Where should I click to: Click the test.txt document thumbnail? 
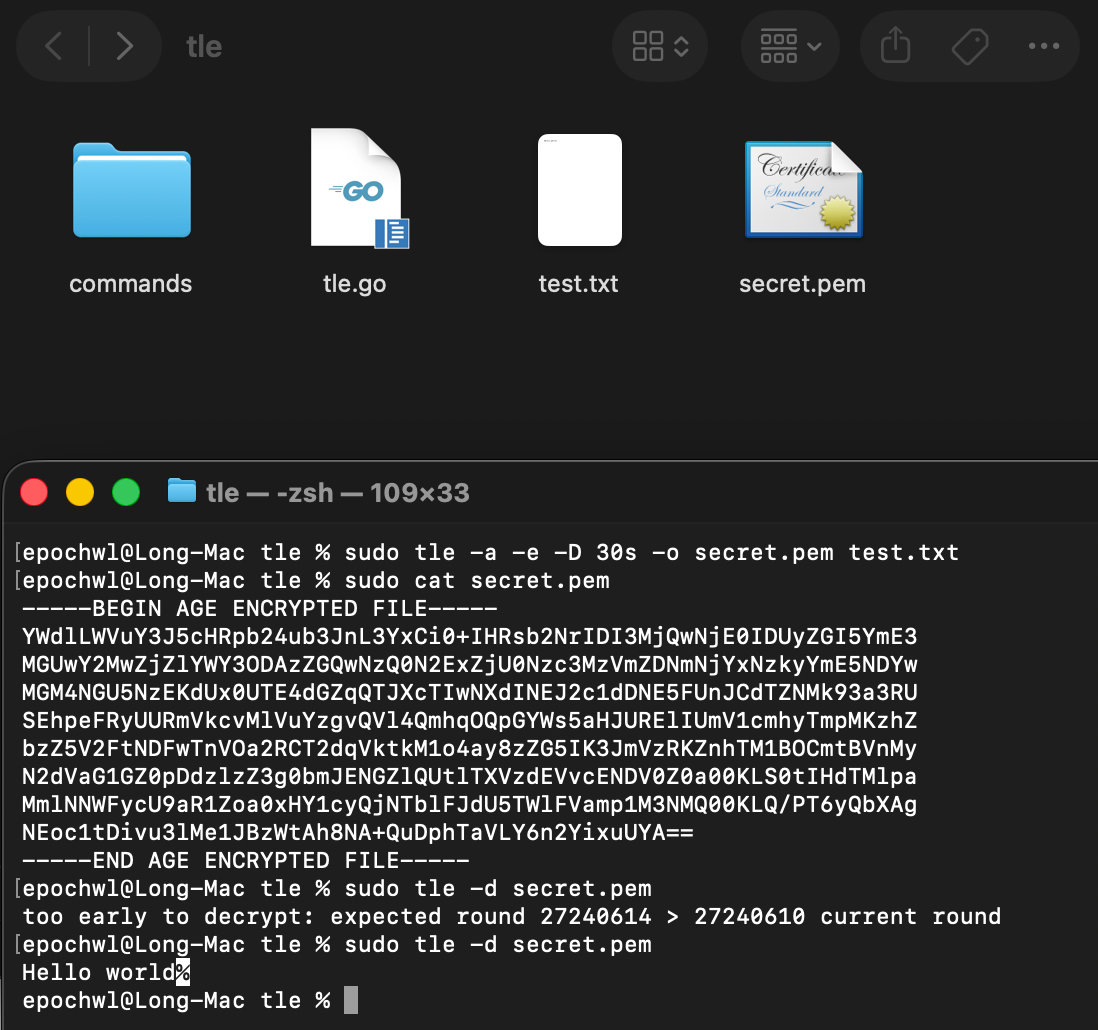[x=579, y=189]
